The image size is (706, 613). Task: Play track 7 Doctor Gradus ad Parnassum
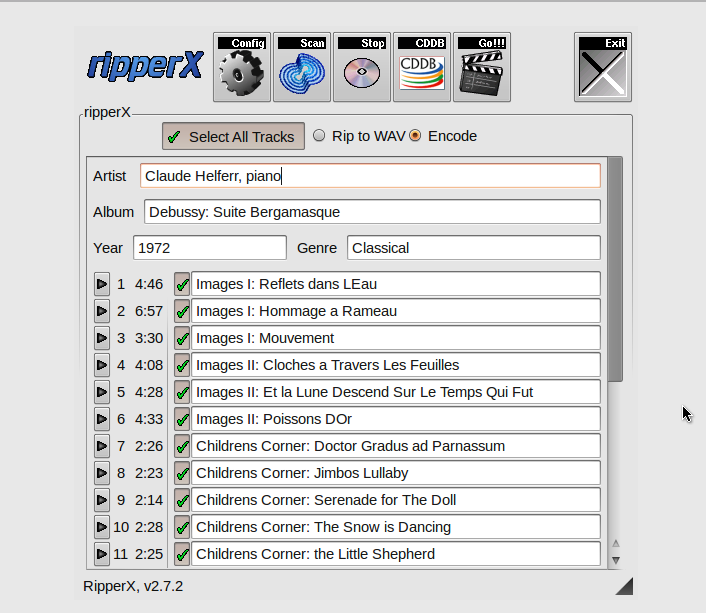pos(102,446)
